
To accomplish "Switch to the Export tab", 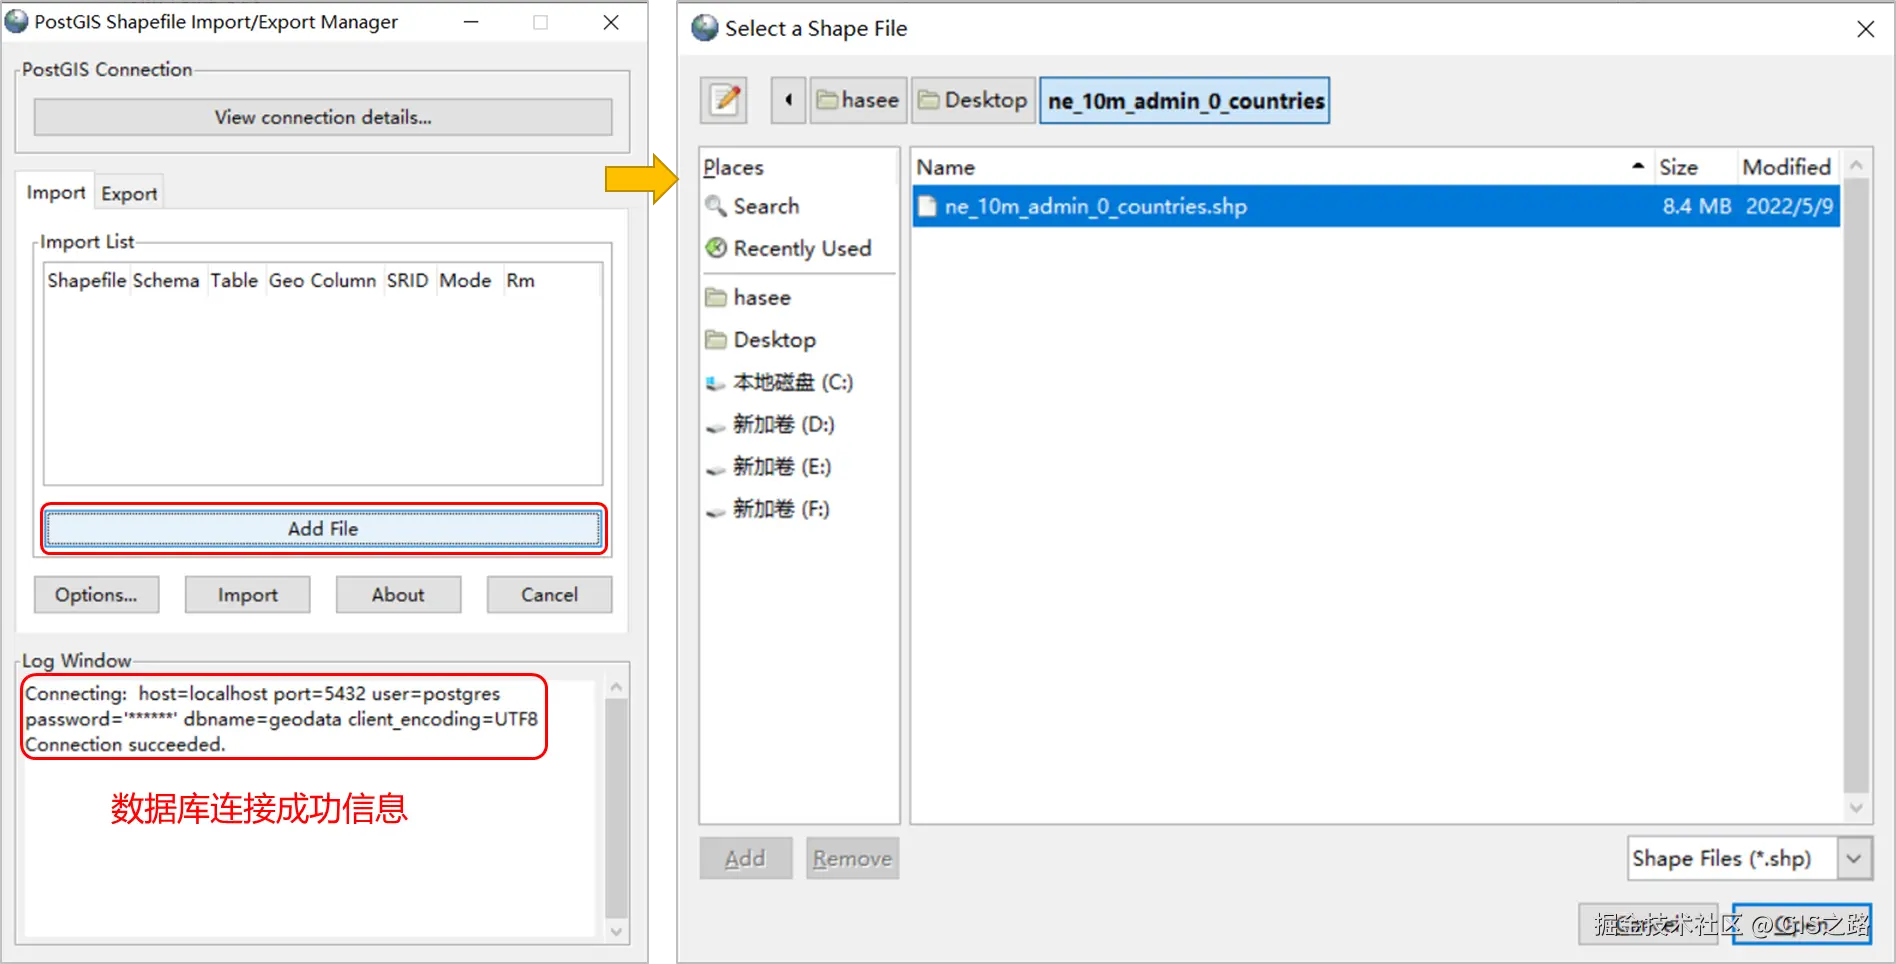I will click(x=129, y=193).
